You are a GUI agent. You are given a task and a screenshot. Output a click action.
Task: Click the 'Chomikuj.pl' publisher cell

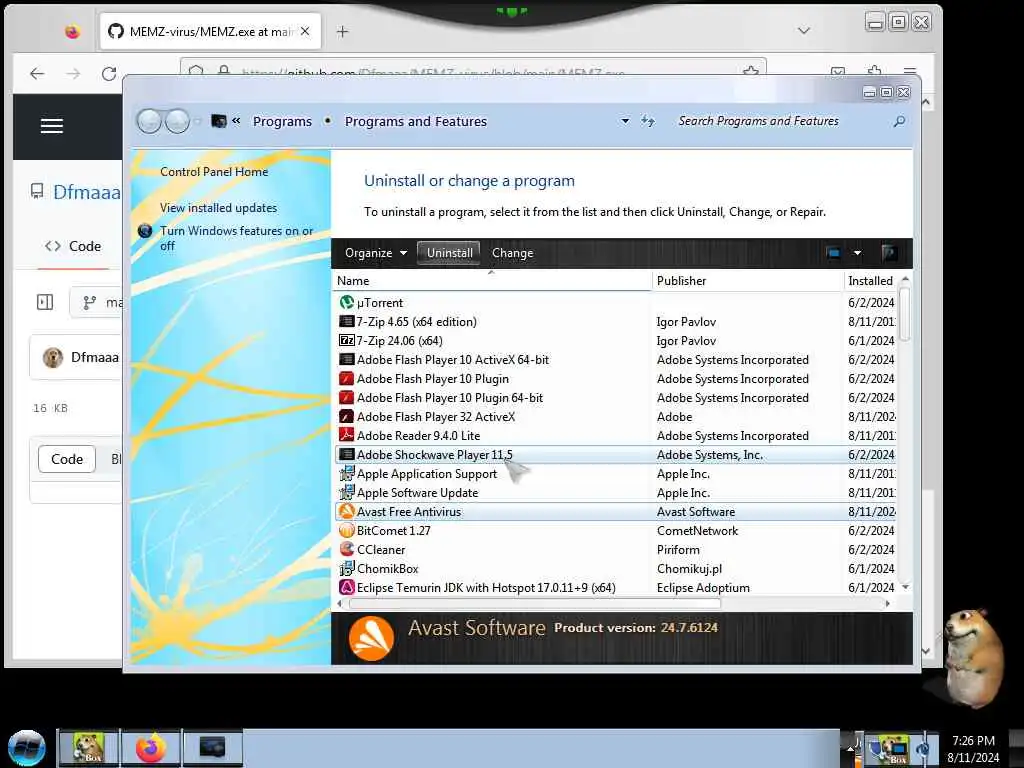(x=689, y=568)
